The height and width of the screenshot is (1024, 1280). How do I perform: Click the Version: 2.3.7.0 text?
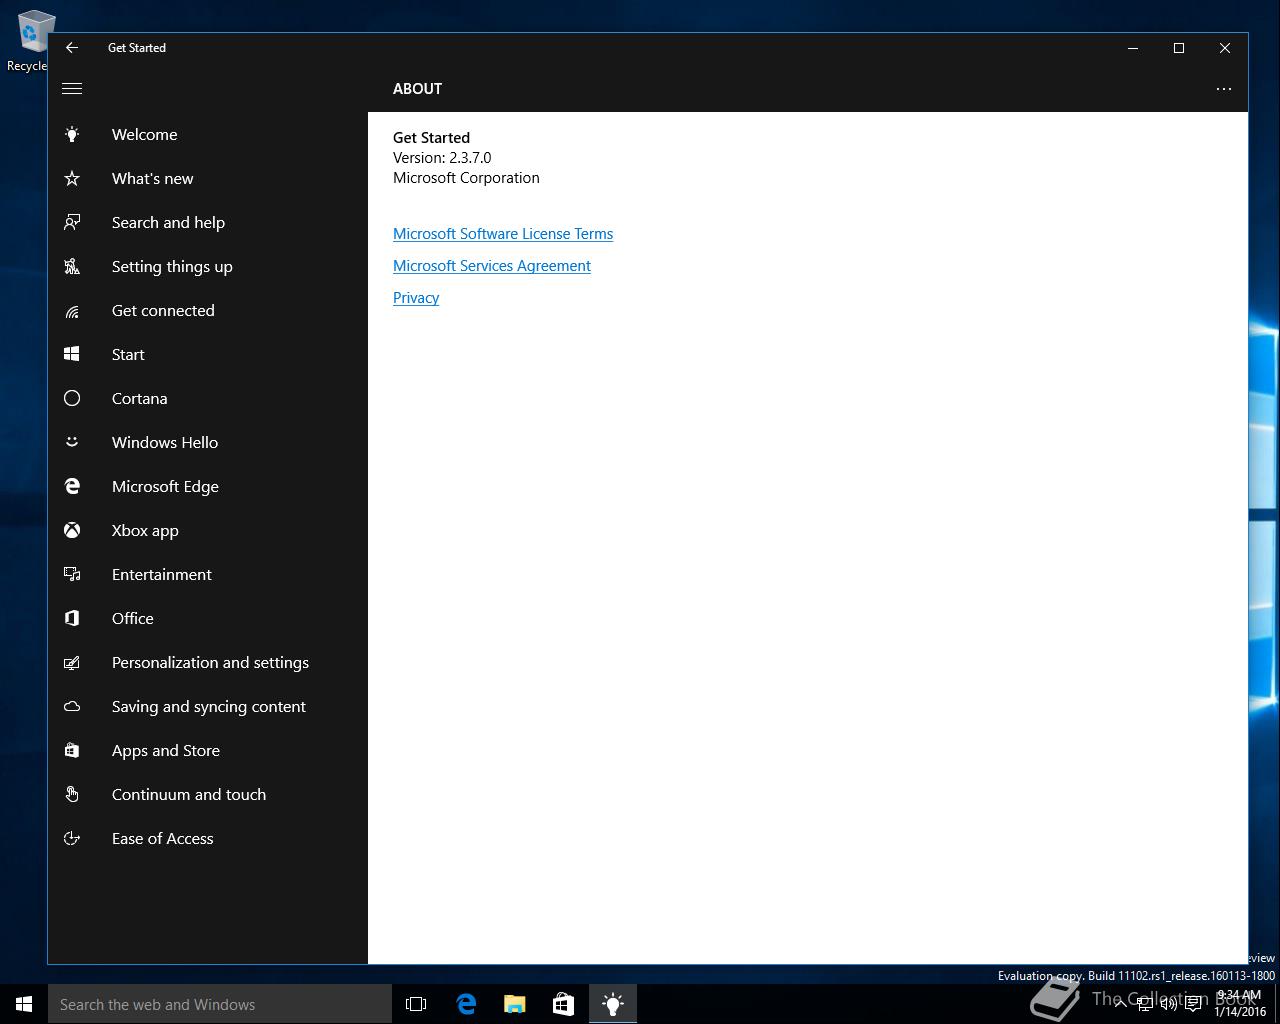pos(442,158)
